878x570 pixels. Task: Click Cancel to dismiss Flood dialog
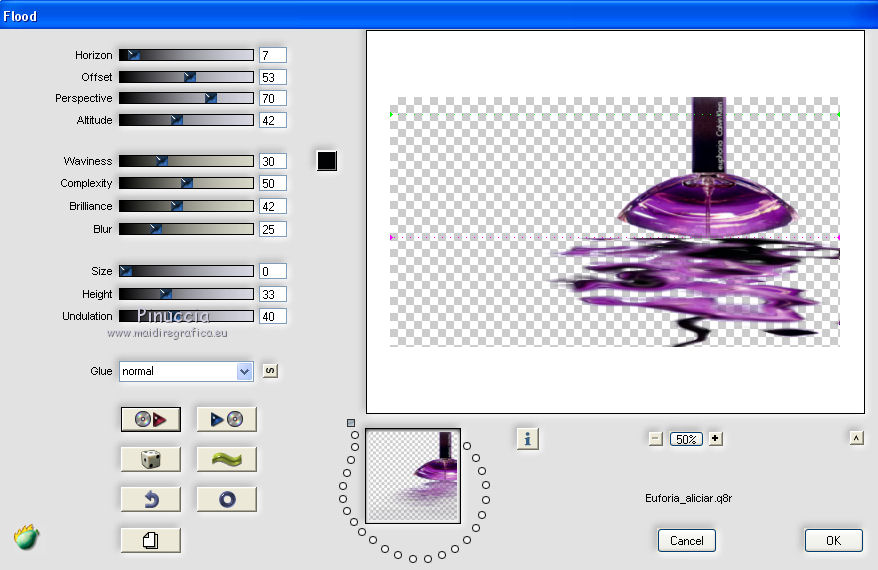coord(686,541)
